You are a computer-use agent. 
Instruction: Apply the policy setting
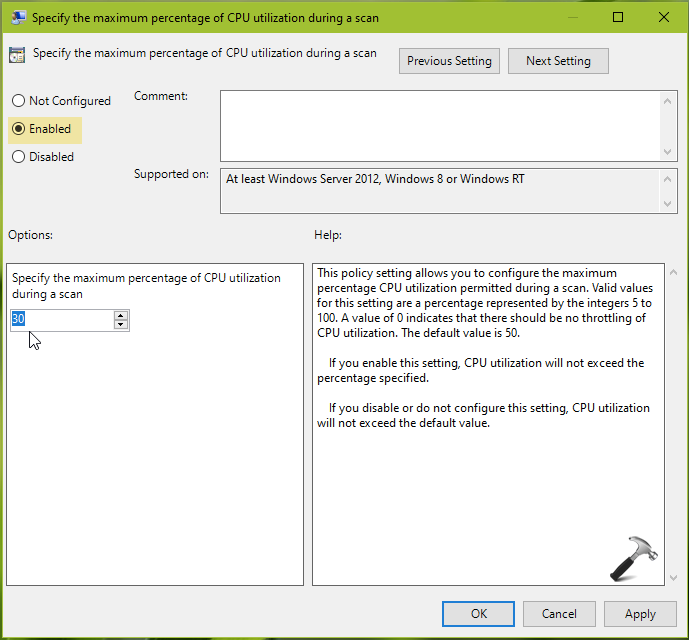pos(640,614)
